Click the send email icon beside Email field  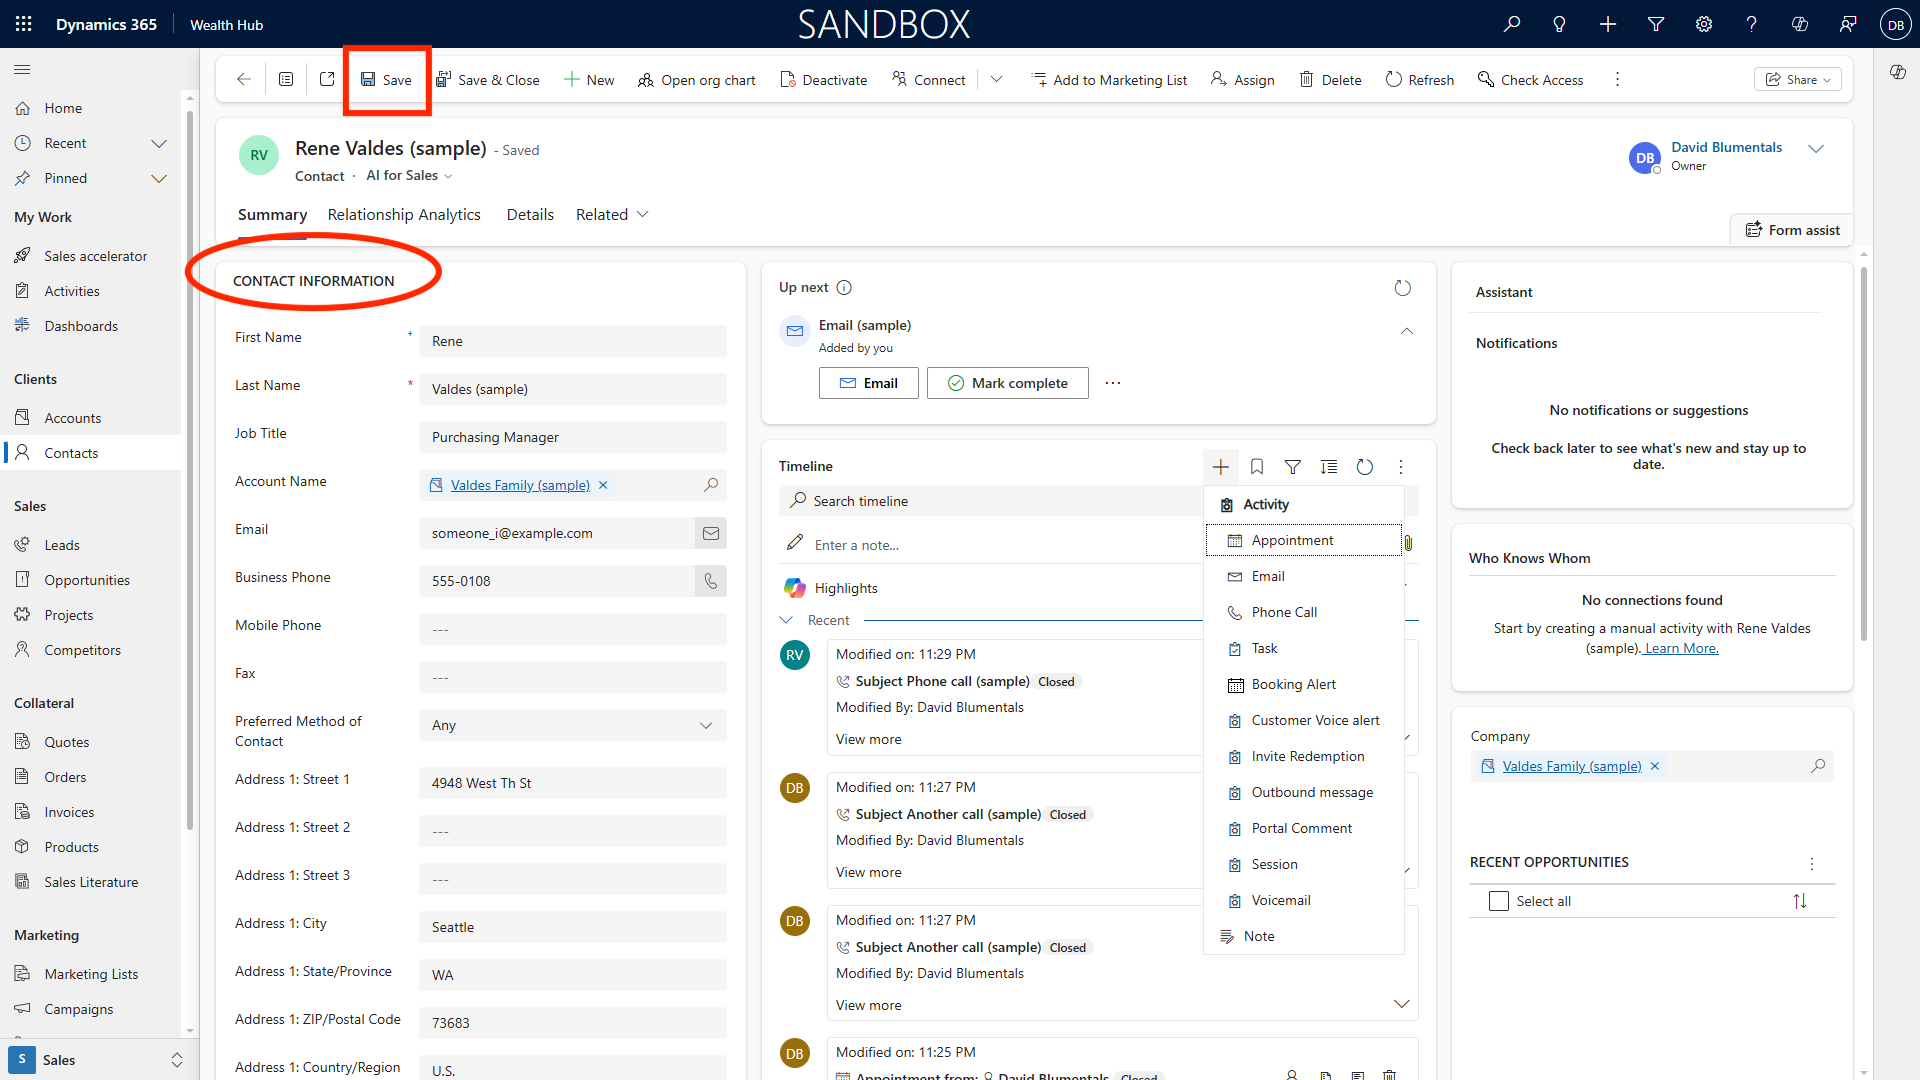[x=711, y=533]
